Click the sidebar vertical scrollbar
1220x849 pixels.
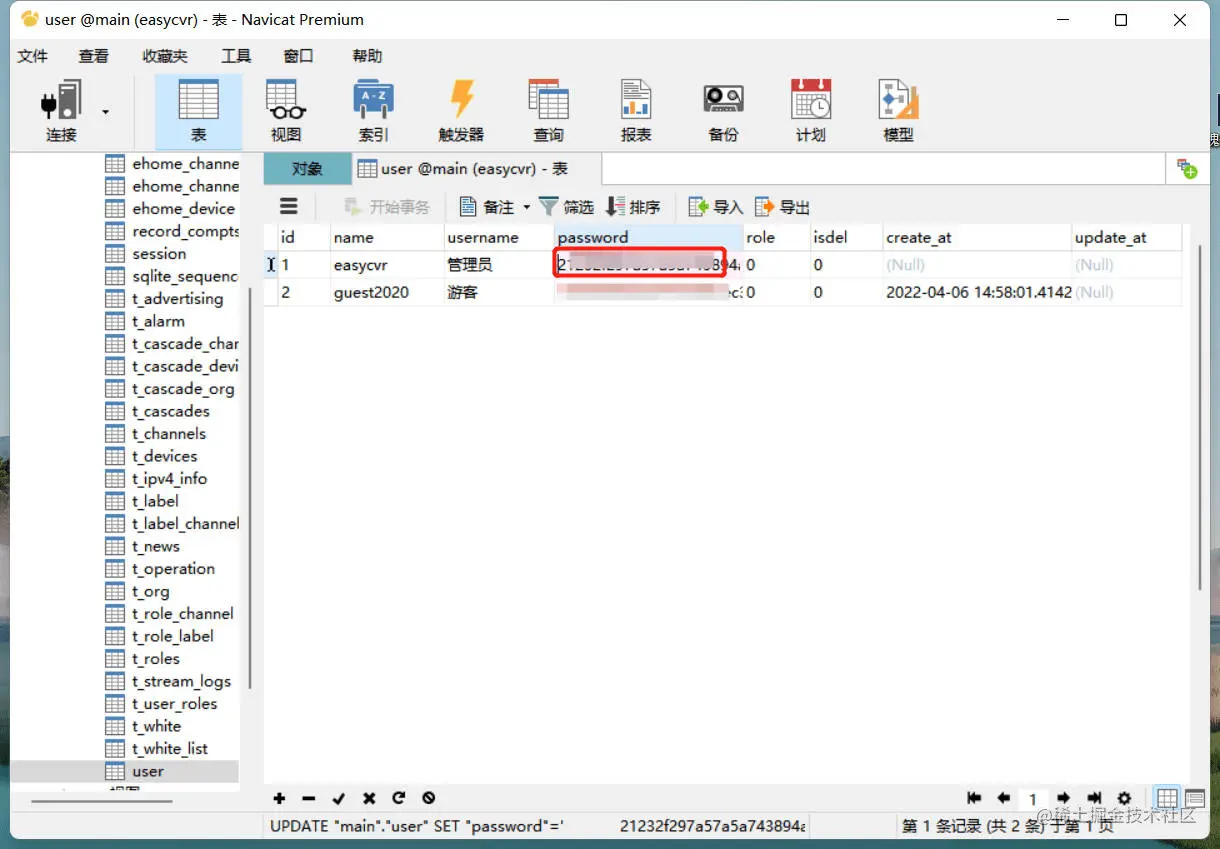pos(249,488)
